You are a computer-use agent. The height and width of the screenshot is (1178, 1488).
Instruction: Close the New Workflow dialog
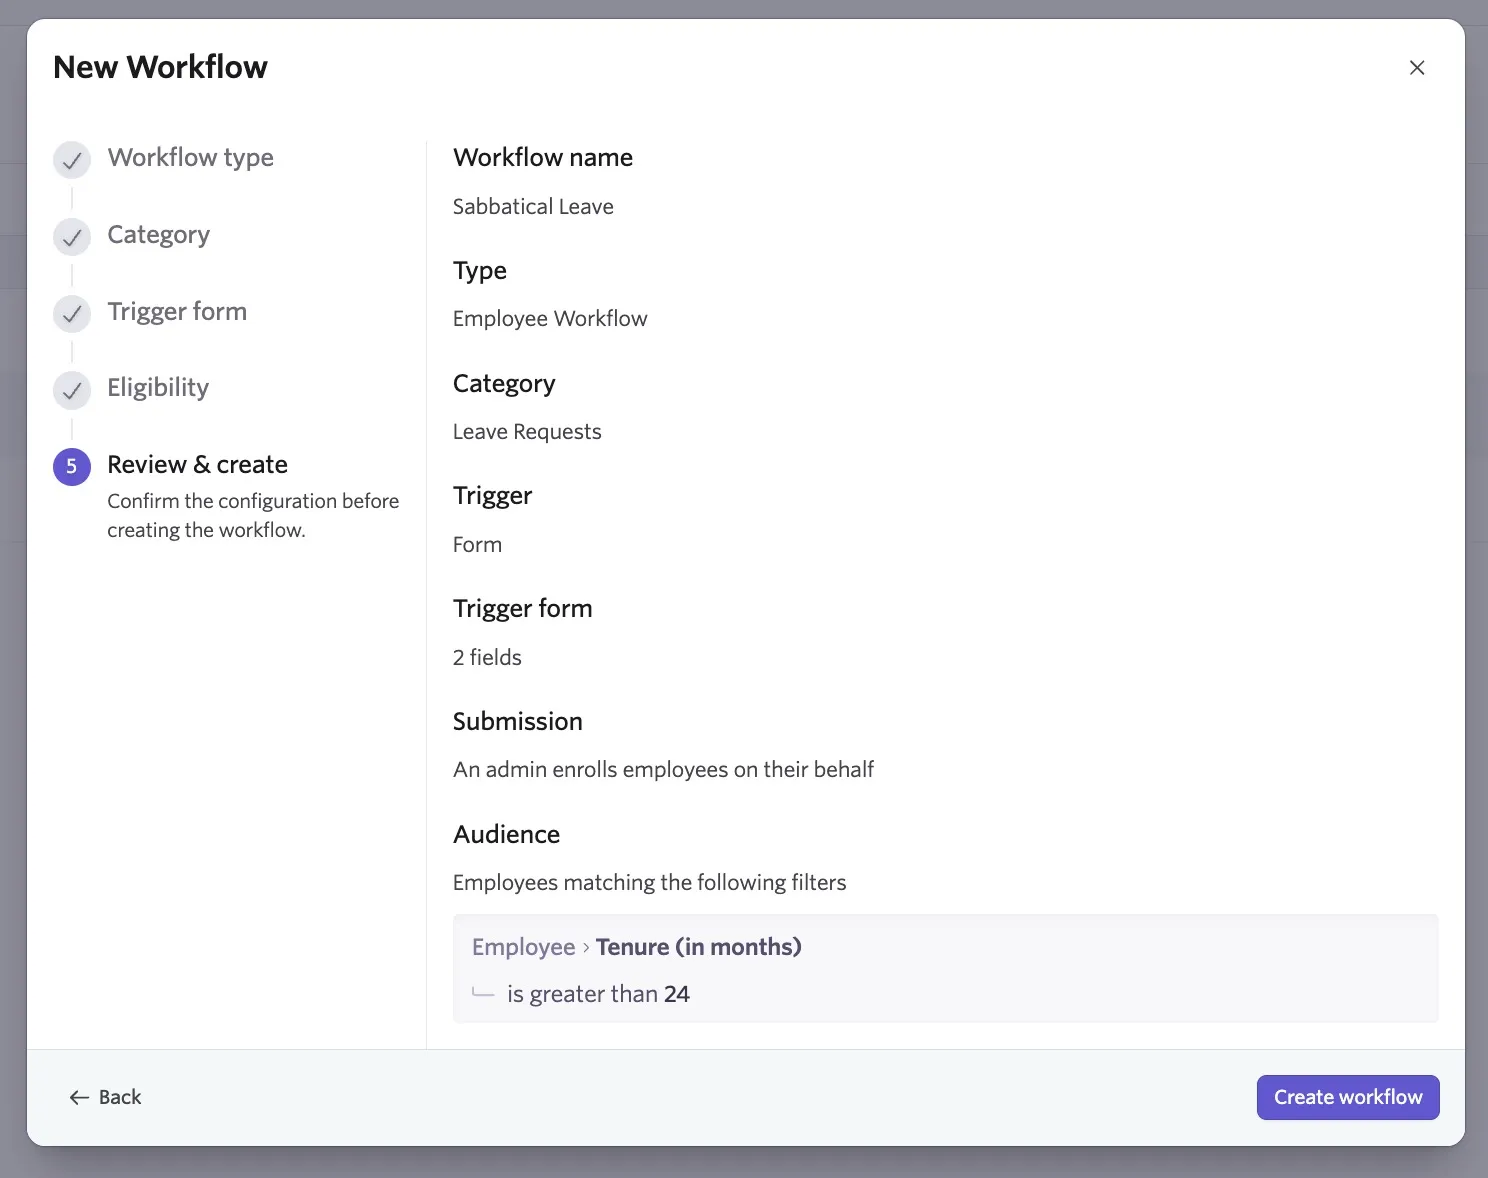[1417, 67]
